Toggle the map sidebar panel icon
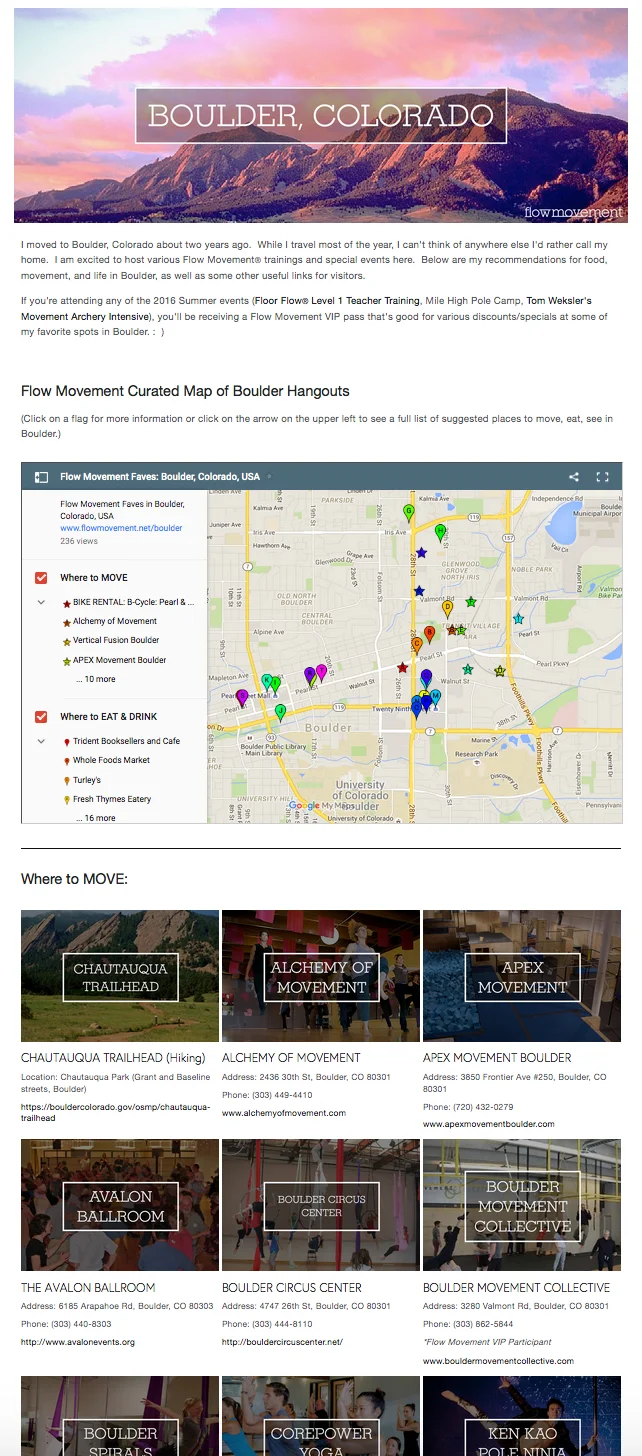Screen dimensions: 642x1456 click(x=41, y=477)
